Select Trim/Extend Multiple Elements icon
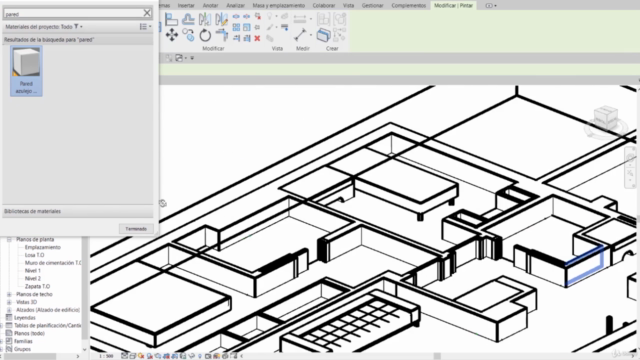Viewport: 640px width, 360px height. pos(247,38)
